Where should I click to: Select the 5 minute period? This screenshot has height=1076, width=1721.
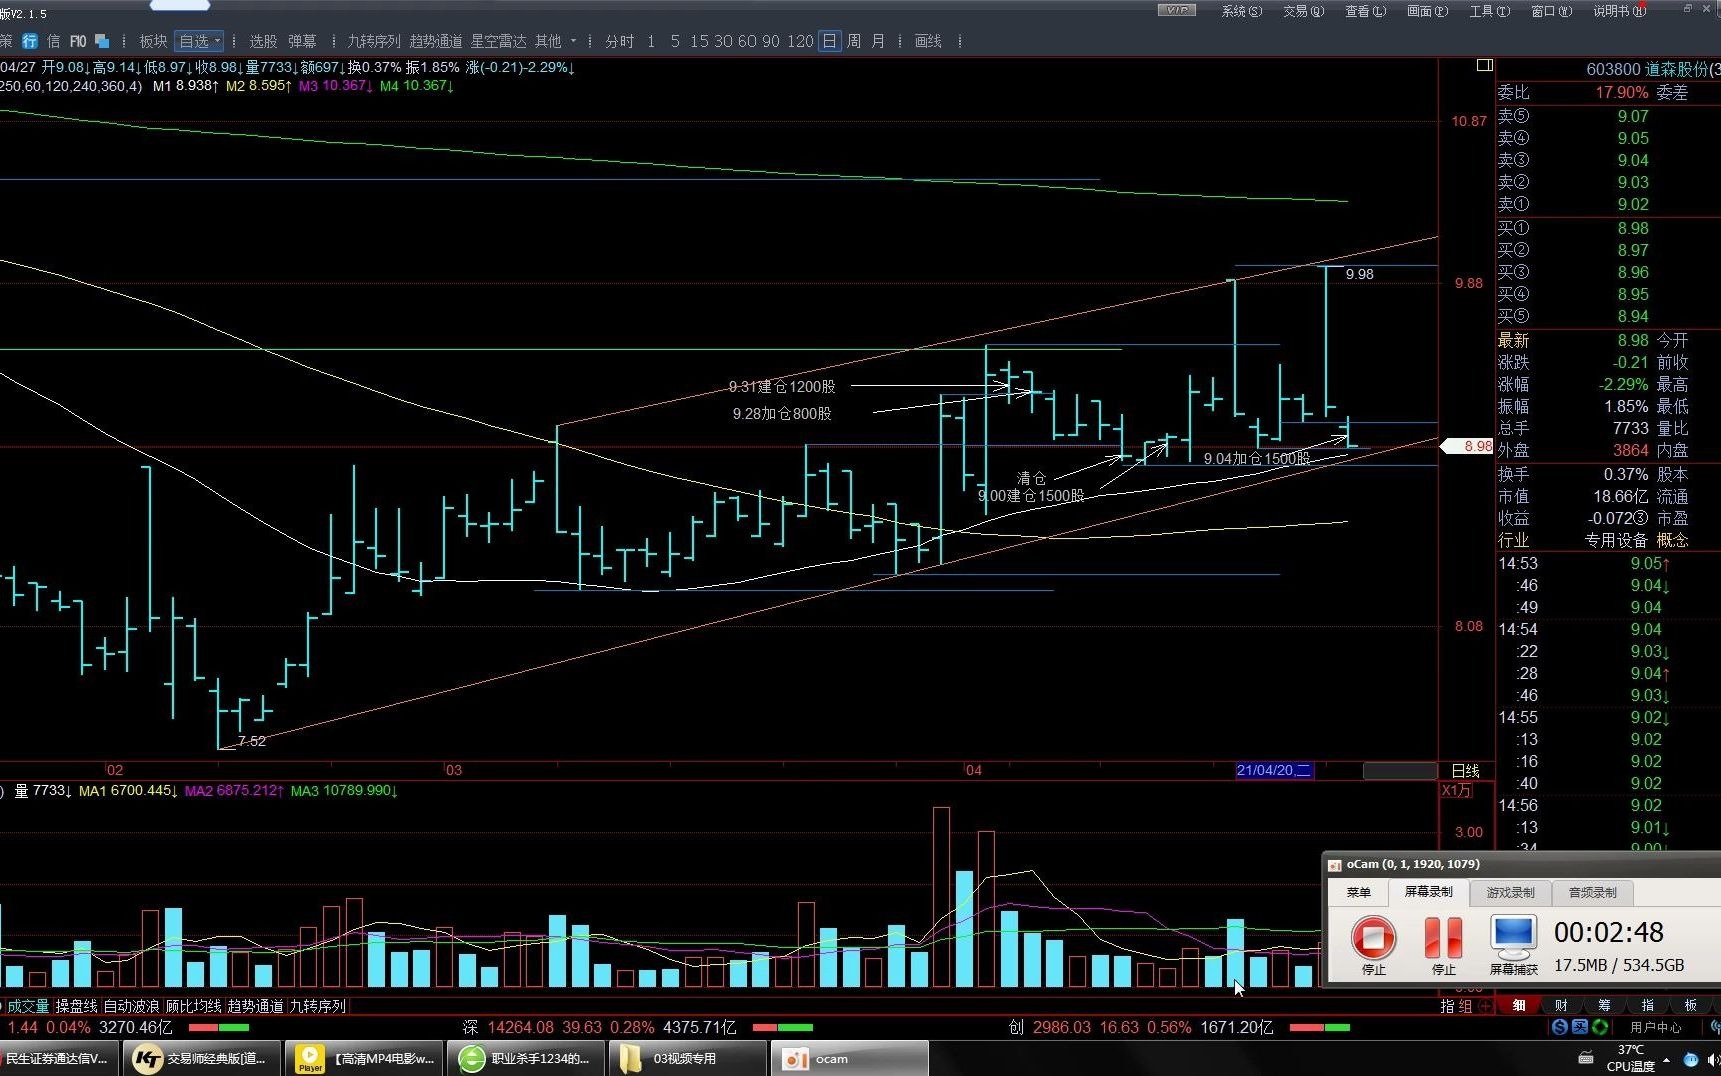(x=675, y=41)
